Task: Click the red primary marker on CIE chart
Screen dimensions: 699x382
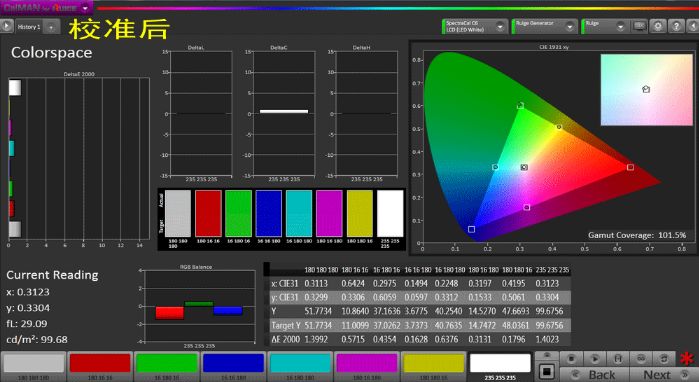Action: click(x=630, y=167)
